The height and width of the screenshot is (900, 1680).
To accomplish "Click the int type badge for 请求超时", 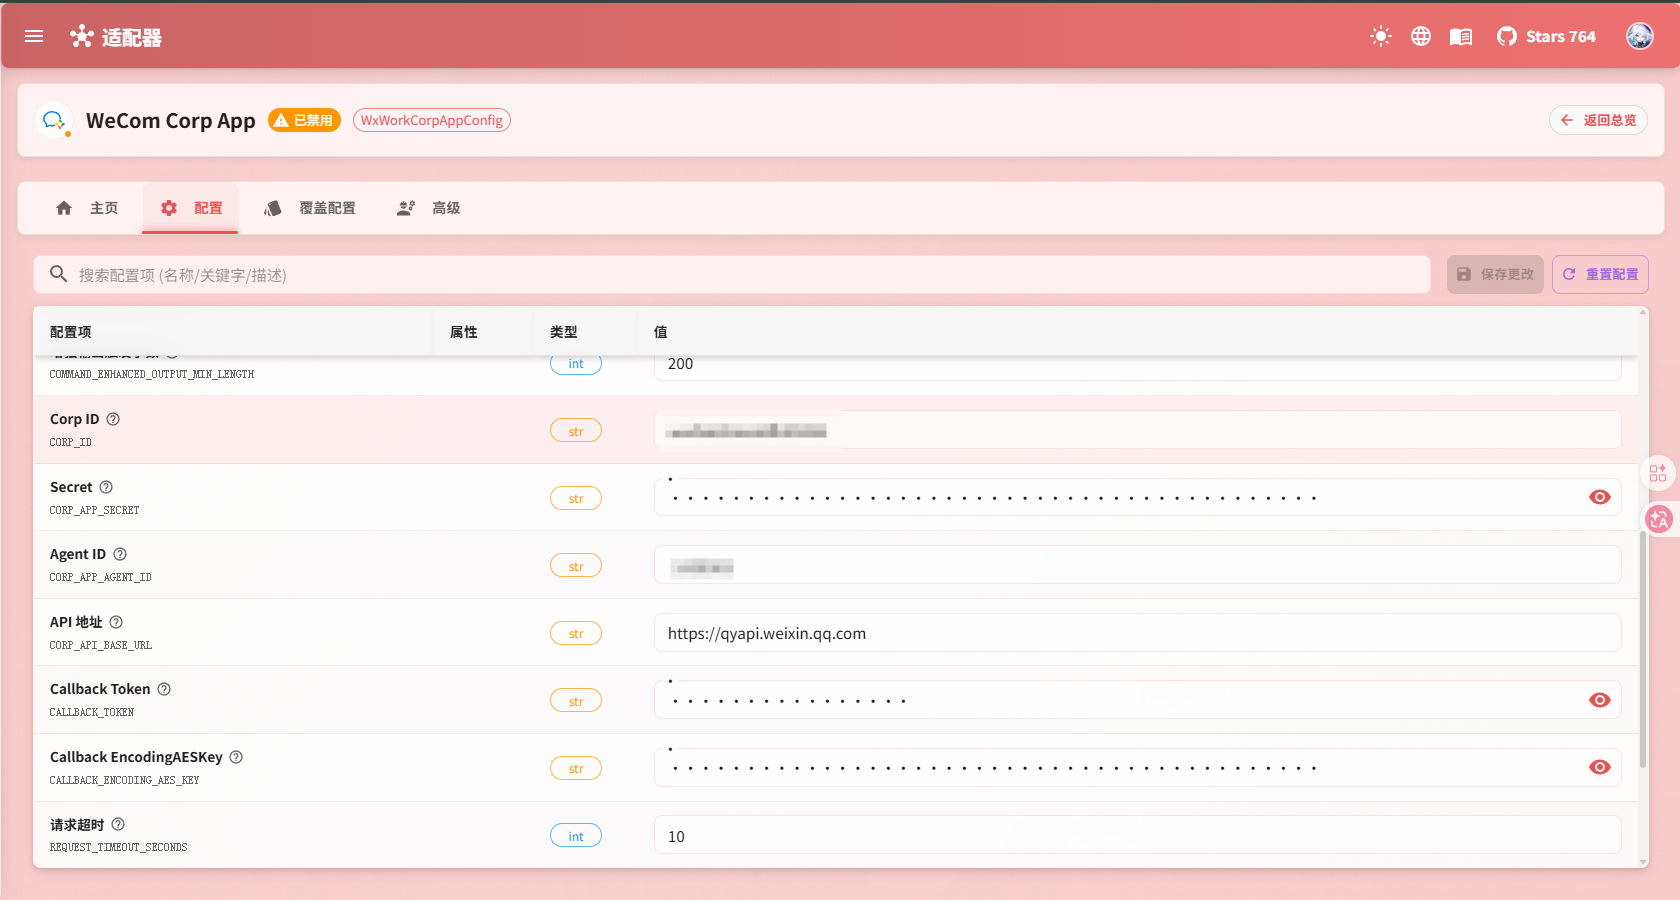I will coord(576,835).
